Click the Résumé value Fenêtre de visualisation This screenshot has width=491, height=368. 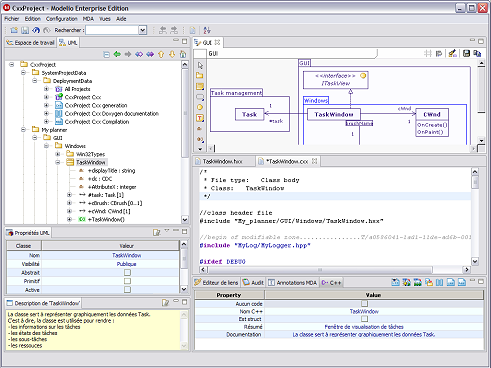[364, 327]
